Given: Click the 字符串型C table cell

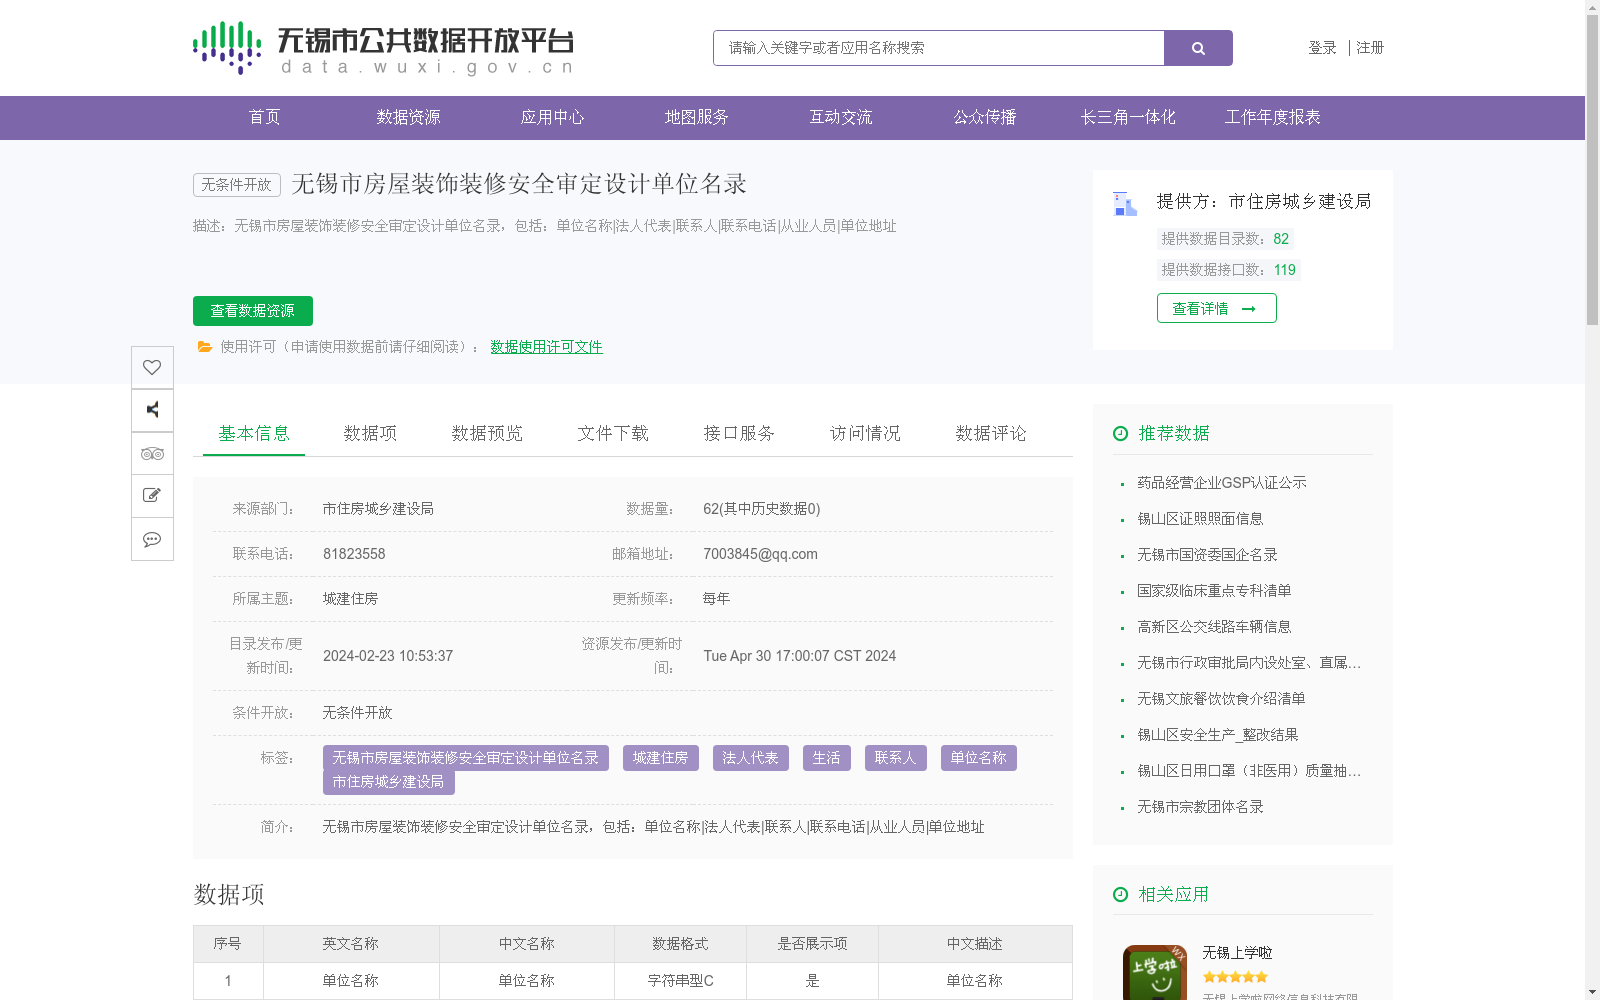Looking at the screenshot, I should click(x=681, y=981).
